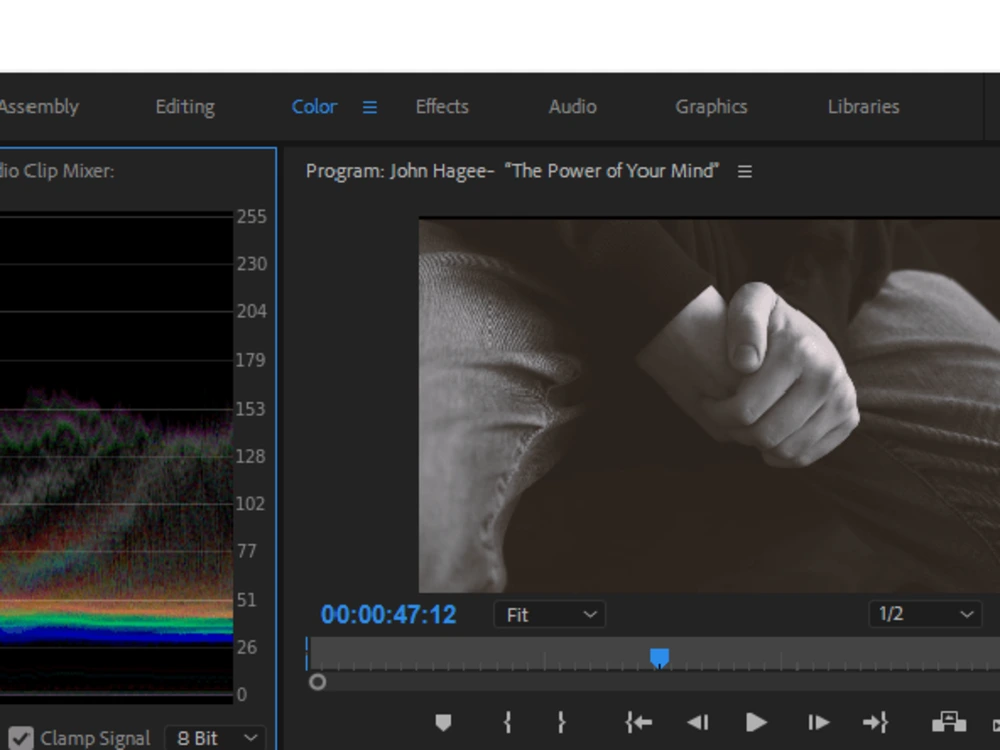Step forward one frame

click(818, 723)
